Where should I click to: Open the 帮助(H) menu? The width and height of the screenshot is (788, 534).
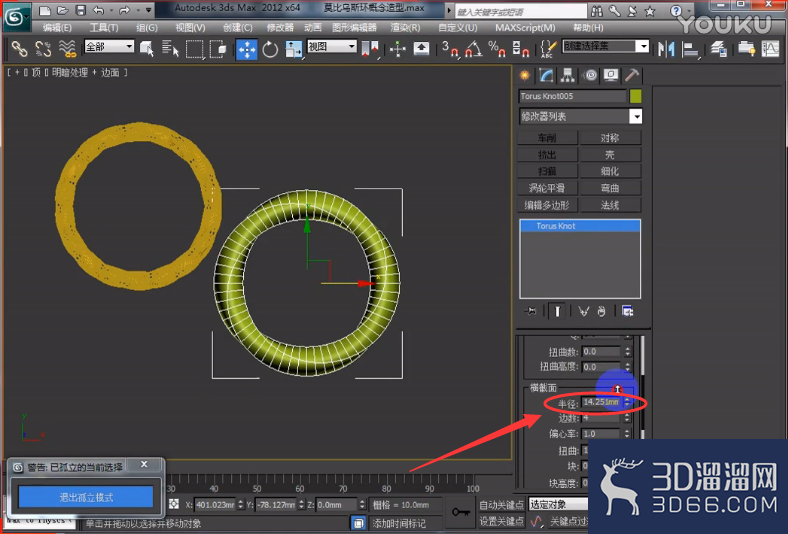click(588, 28)
